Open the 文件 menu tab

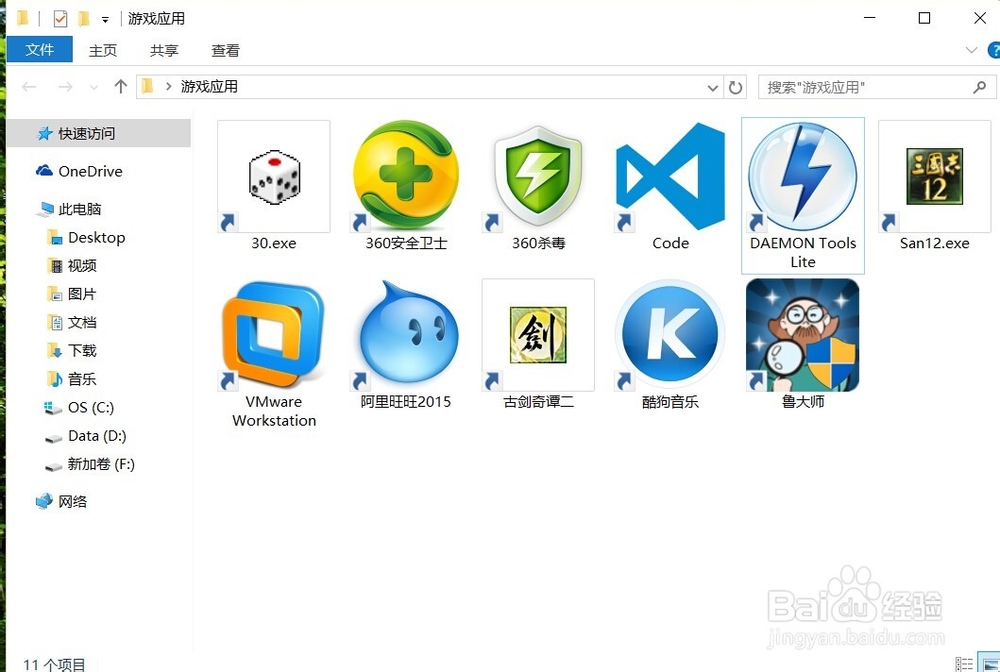[x=40, y=50]
